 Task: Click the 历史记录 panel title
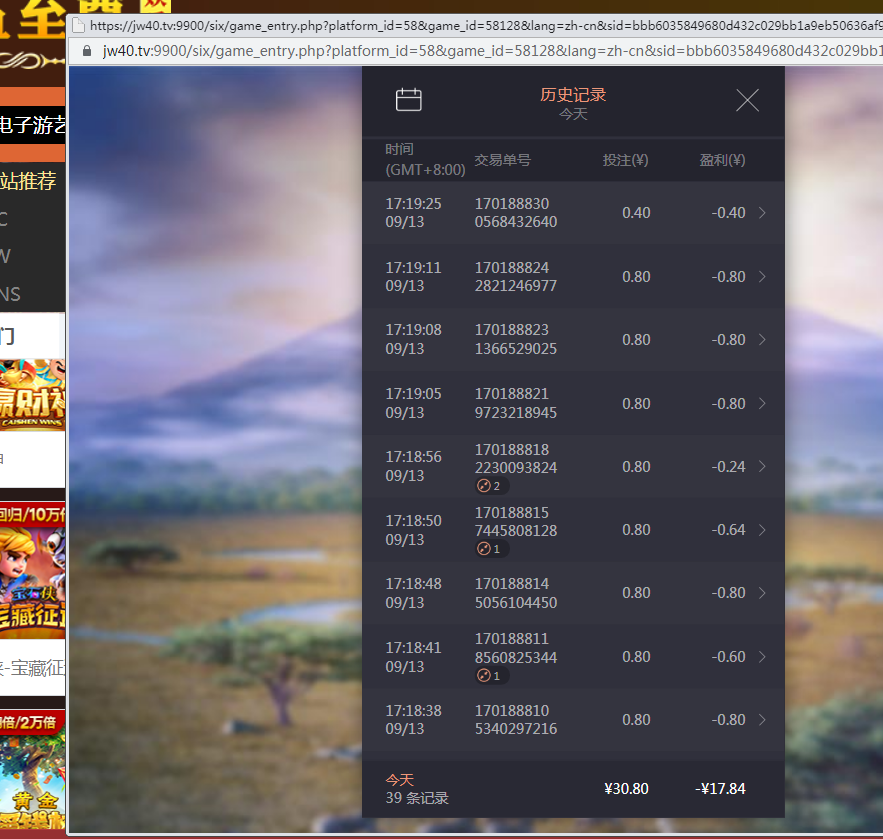click(x=573, y=95)
